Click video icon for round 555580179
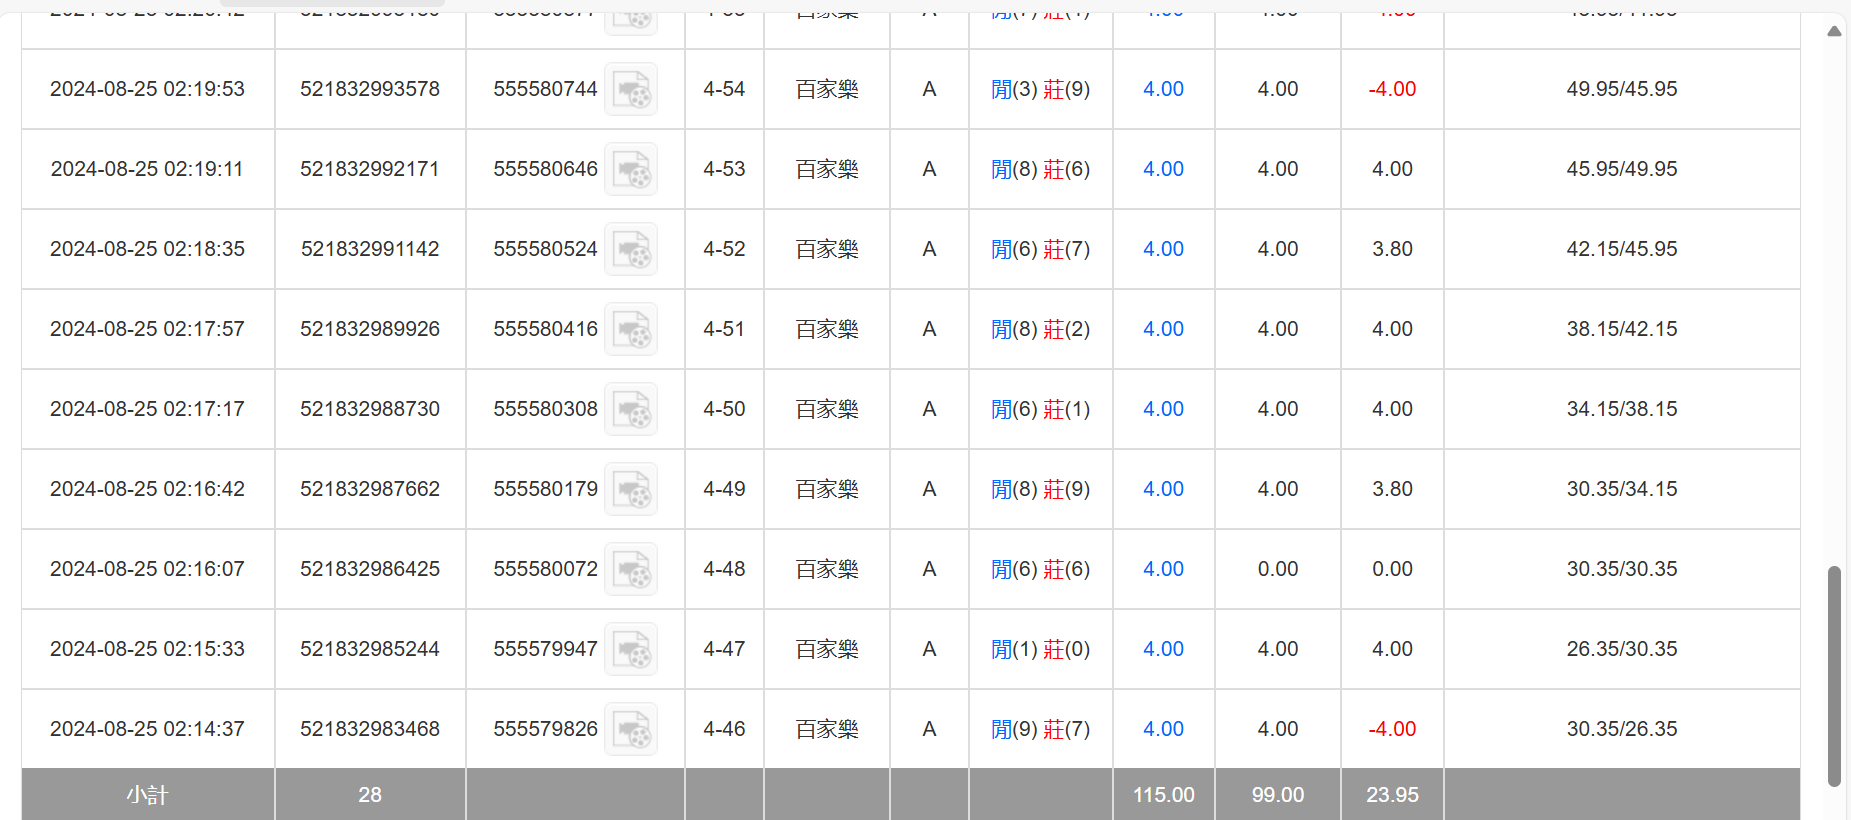Image resolution: width=1851 pixels, height=820 pixels. coord(631,490)
